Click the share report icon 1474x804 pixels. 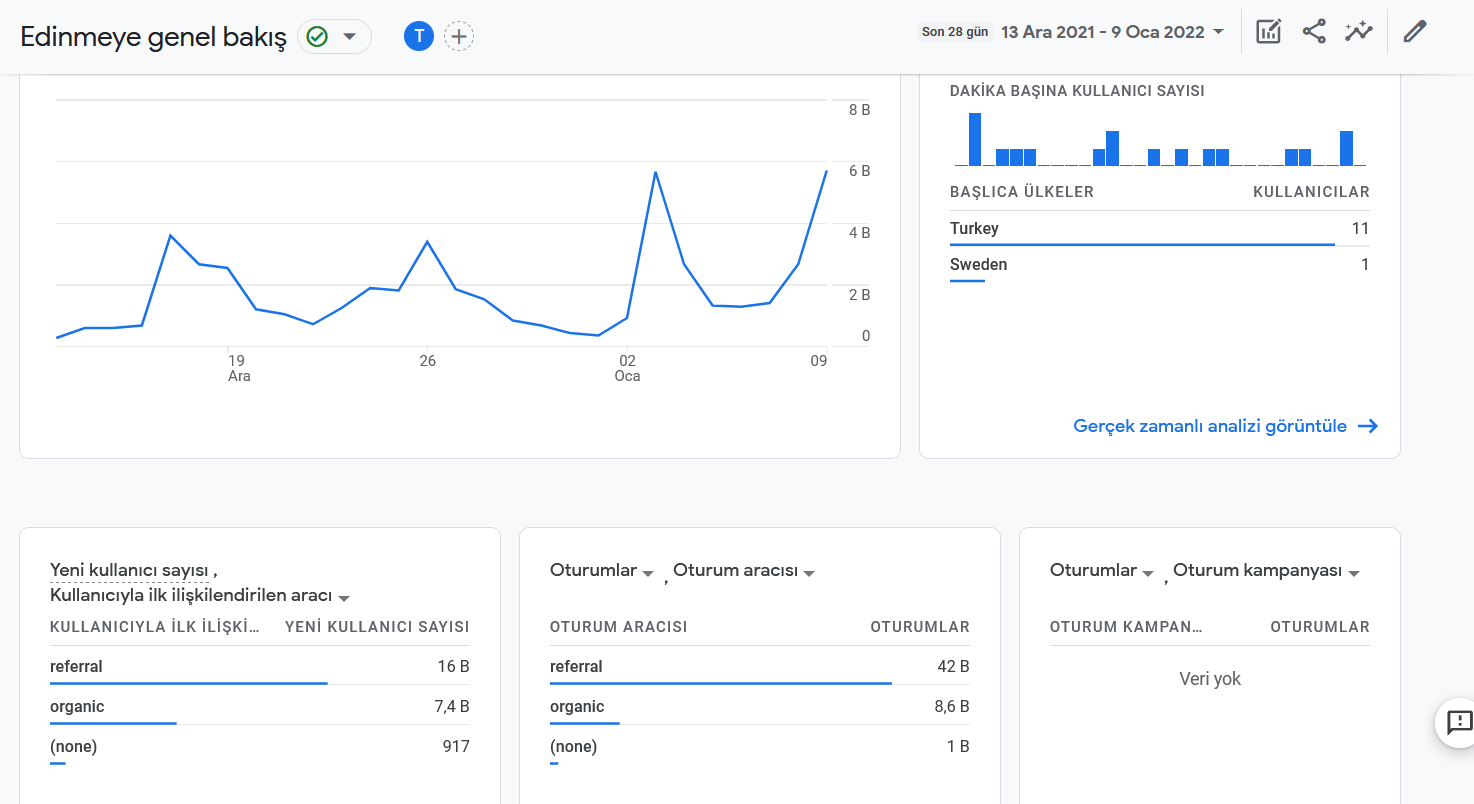[x=1314, y=32]
